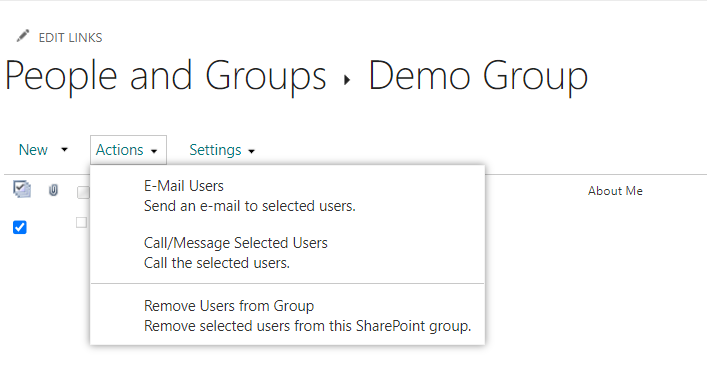Sort by the About Me column header
Screen dimensions: 707x369
[615, 191]
